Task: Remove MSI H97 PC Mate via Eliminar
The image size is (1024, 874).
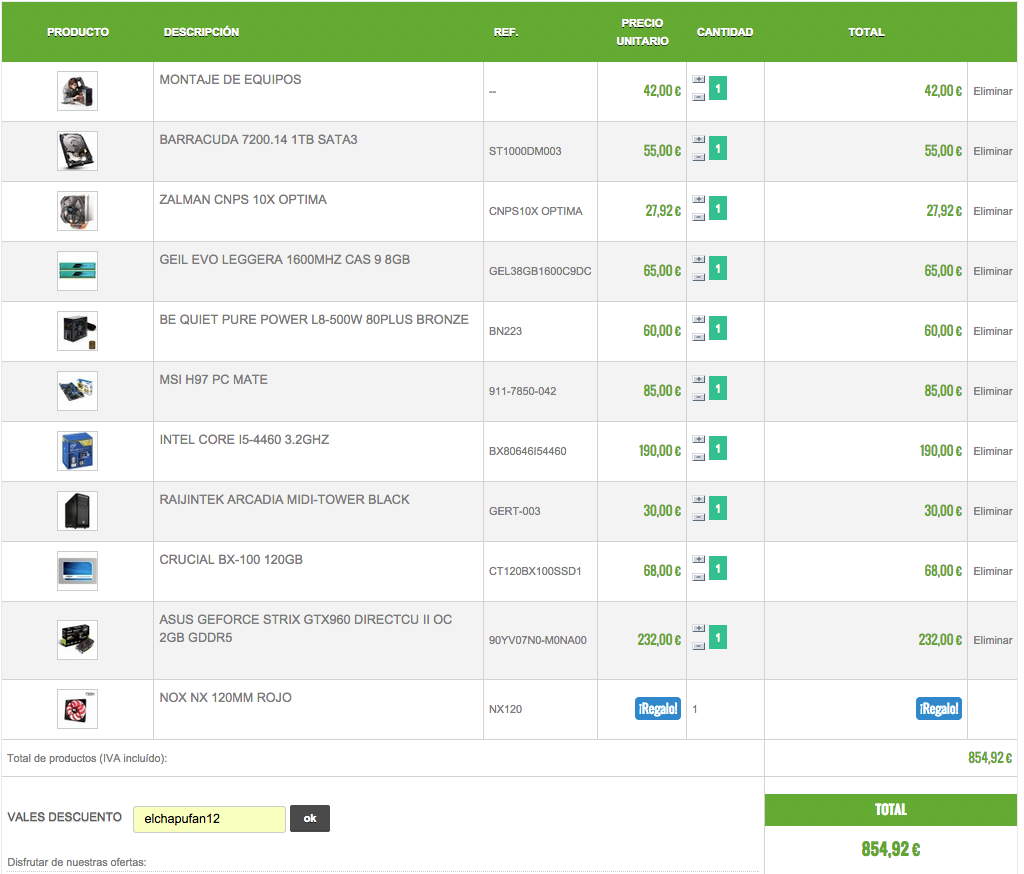Action: pos(992,392)
